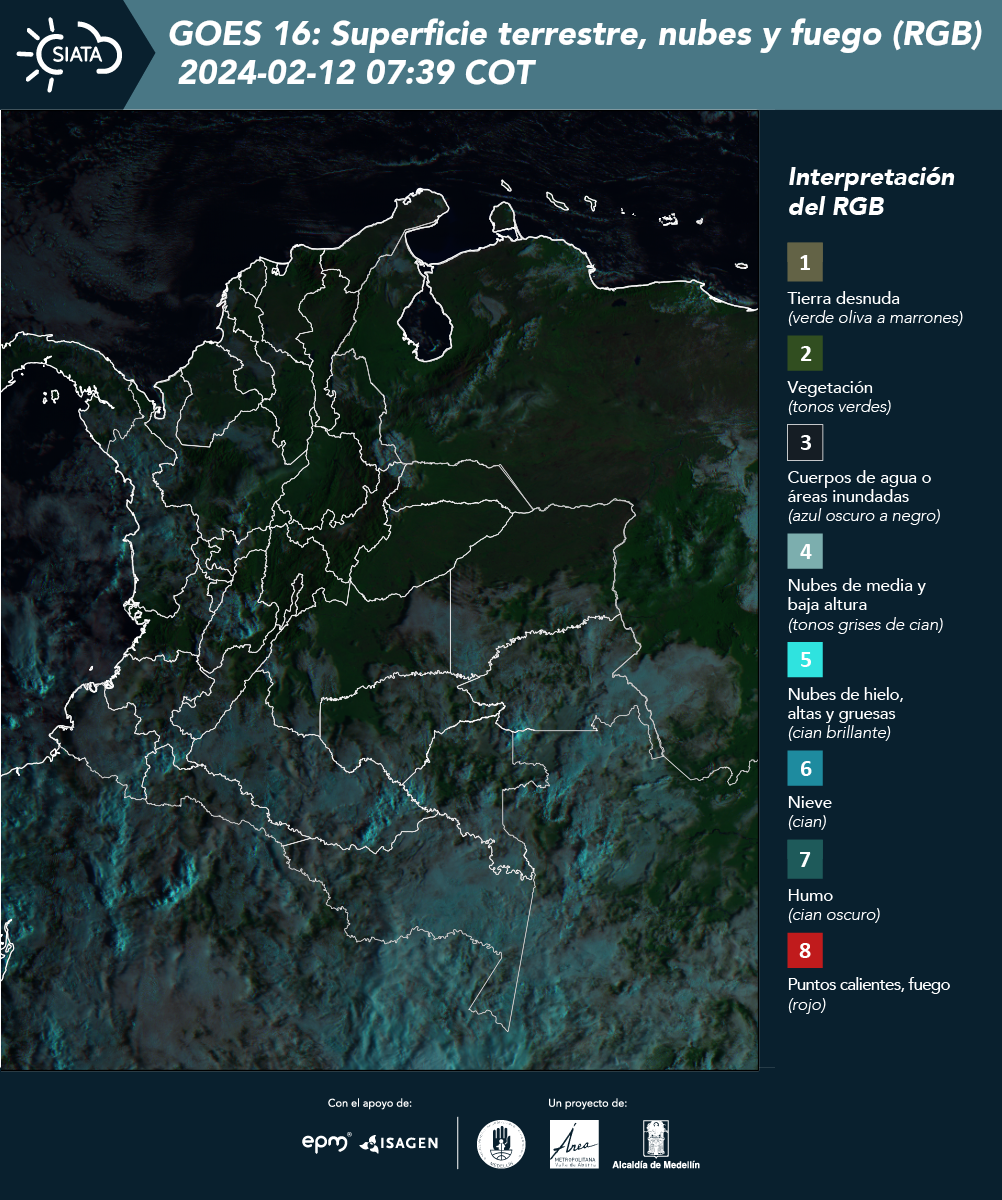1002x1200 pixels.
Task: Select legend swatch 6 Nieve
Action: [x=805, y=769]
